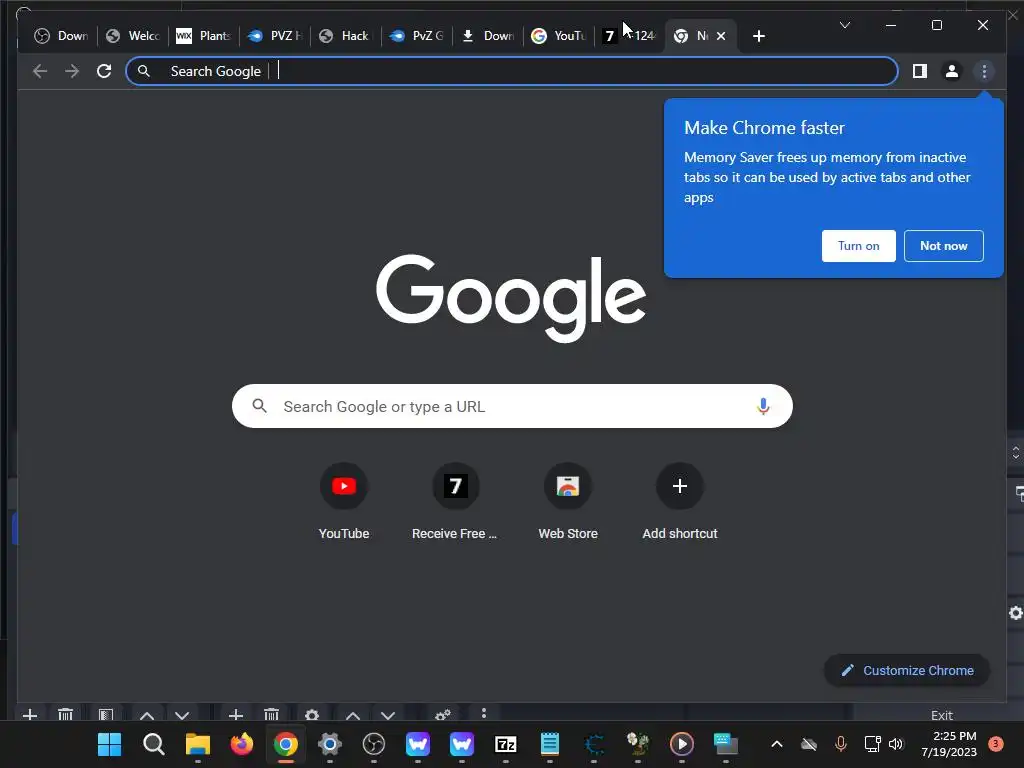
Task: Start a voice search with the microphone icon
Action: (763, 406)
